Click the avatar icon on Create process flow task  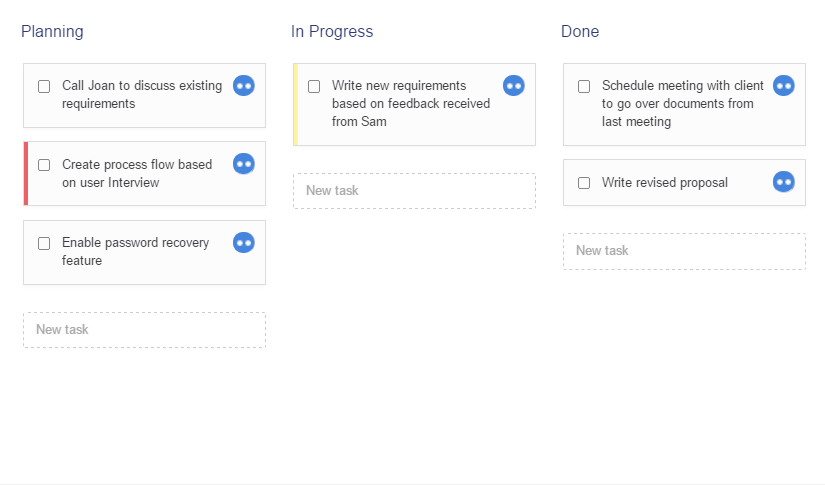[244, 164]
